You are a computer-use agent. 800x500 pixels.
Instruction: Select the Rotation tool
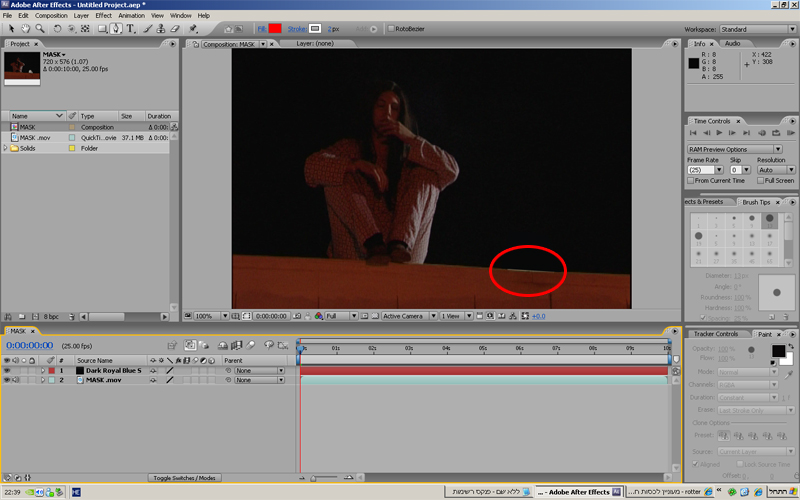pyautogui.click(x=57, y=29)
